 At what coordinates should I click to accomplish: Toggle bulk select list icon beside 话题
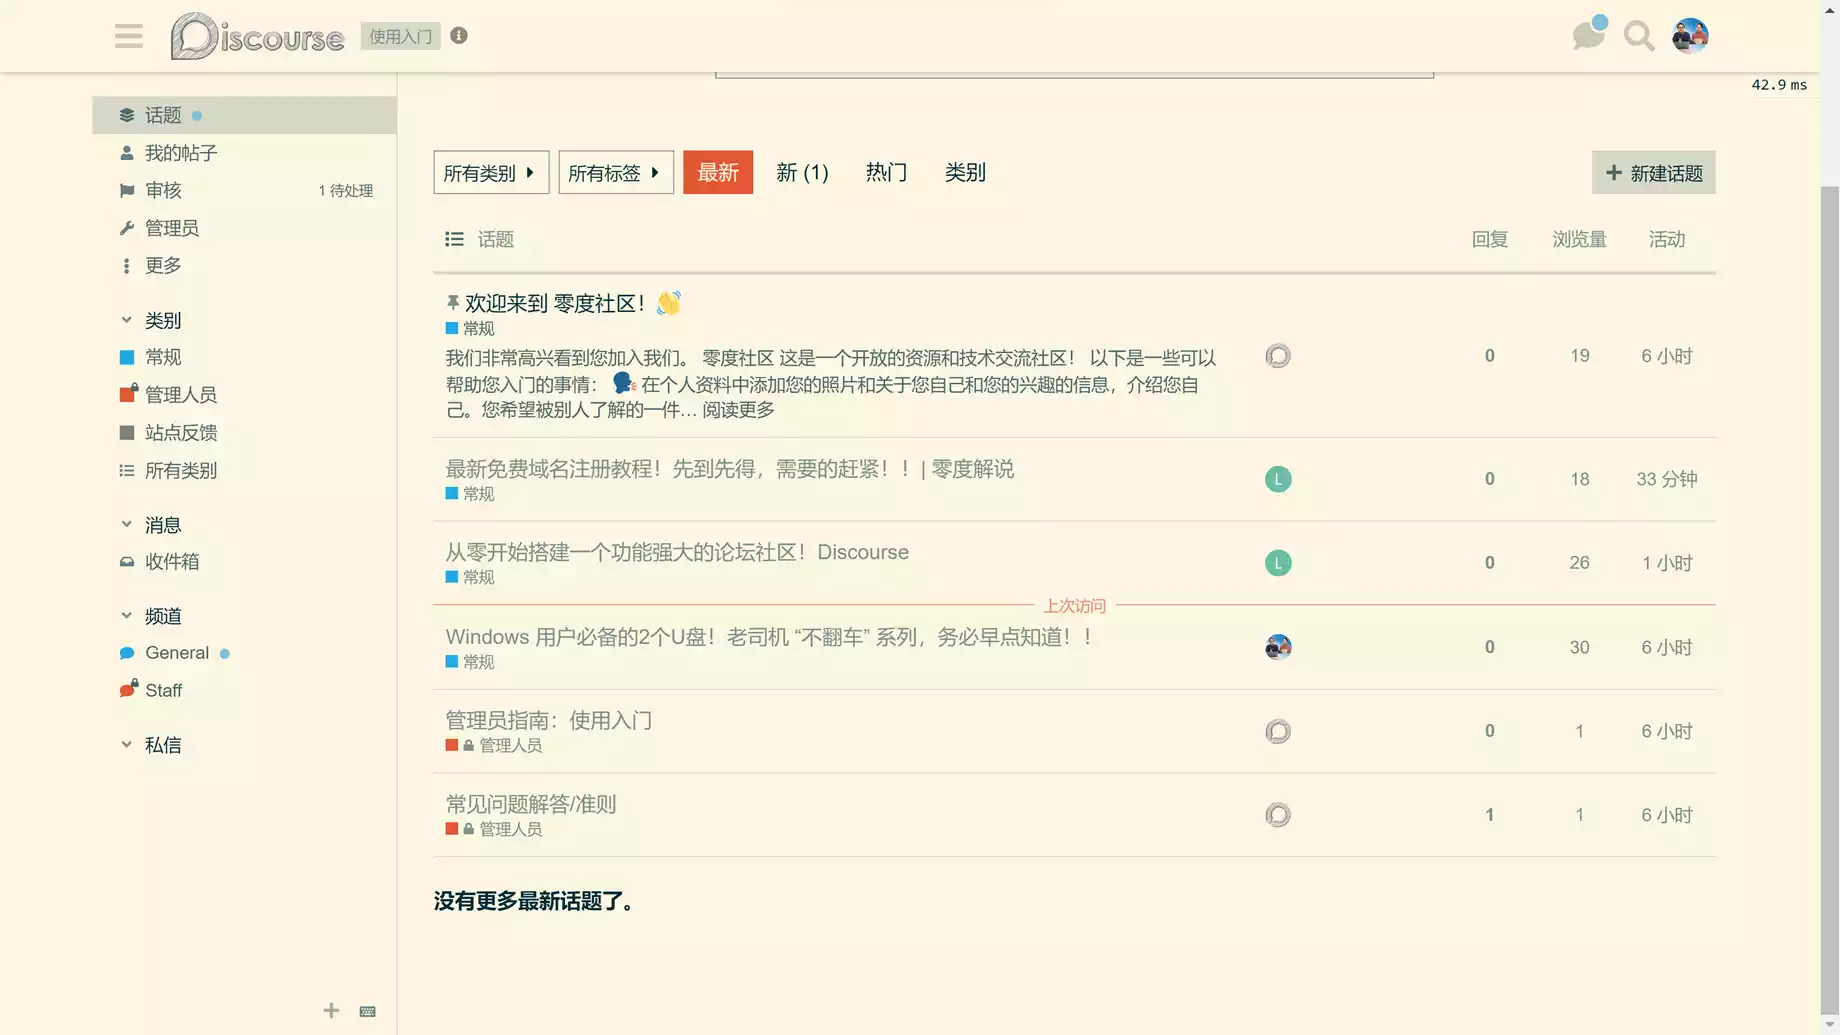point(454,239)
